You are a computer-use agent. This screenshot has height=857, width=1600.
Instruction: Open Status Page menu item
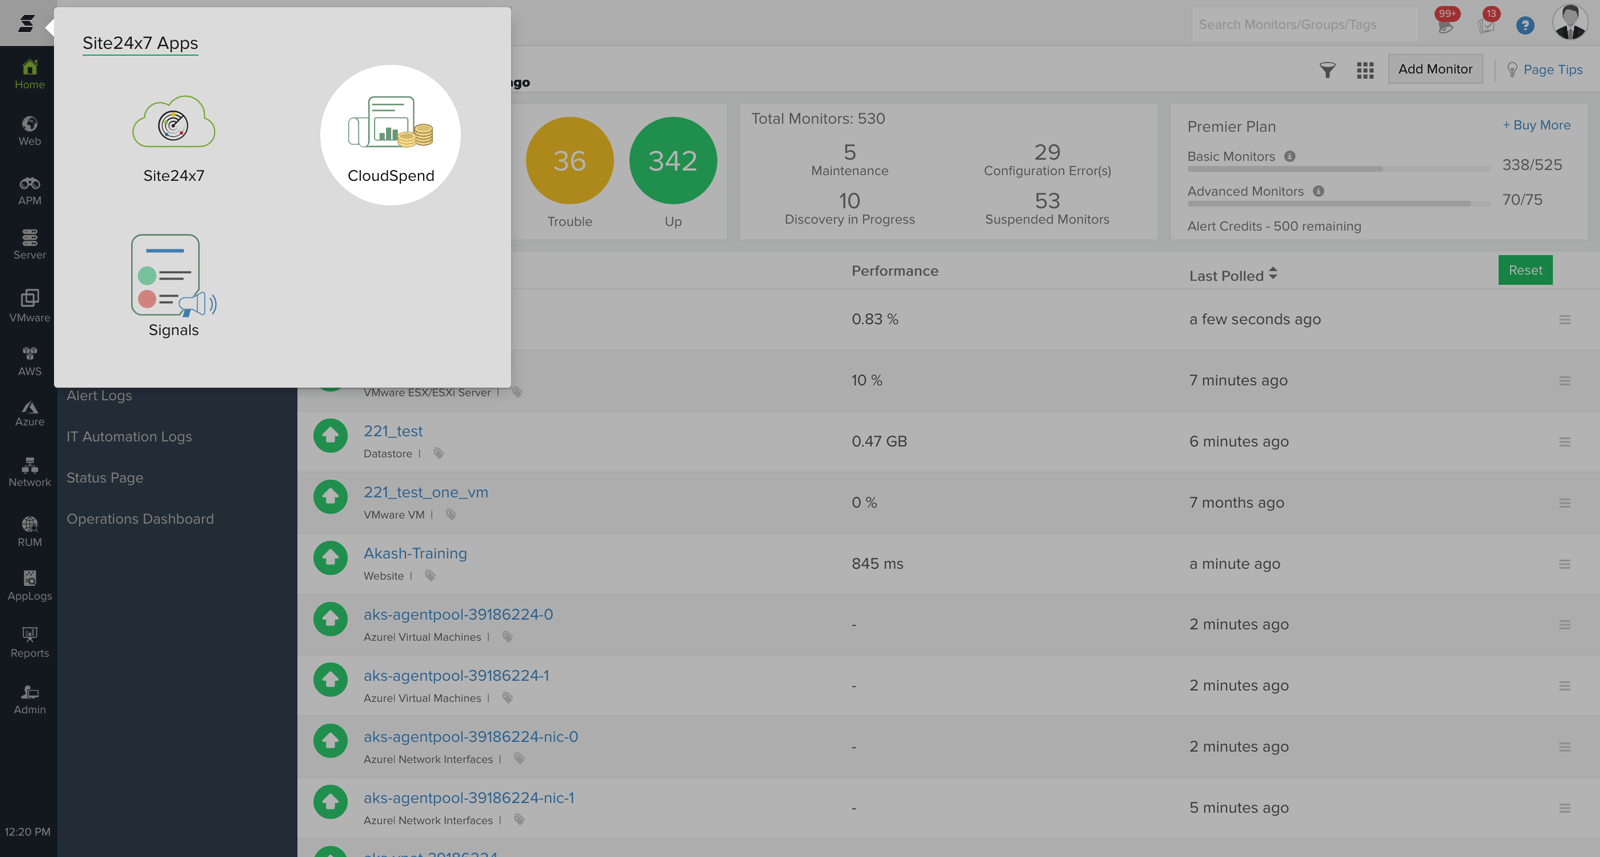tap(105, 478)
